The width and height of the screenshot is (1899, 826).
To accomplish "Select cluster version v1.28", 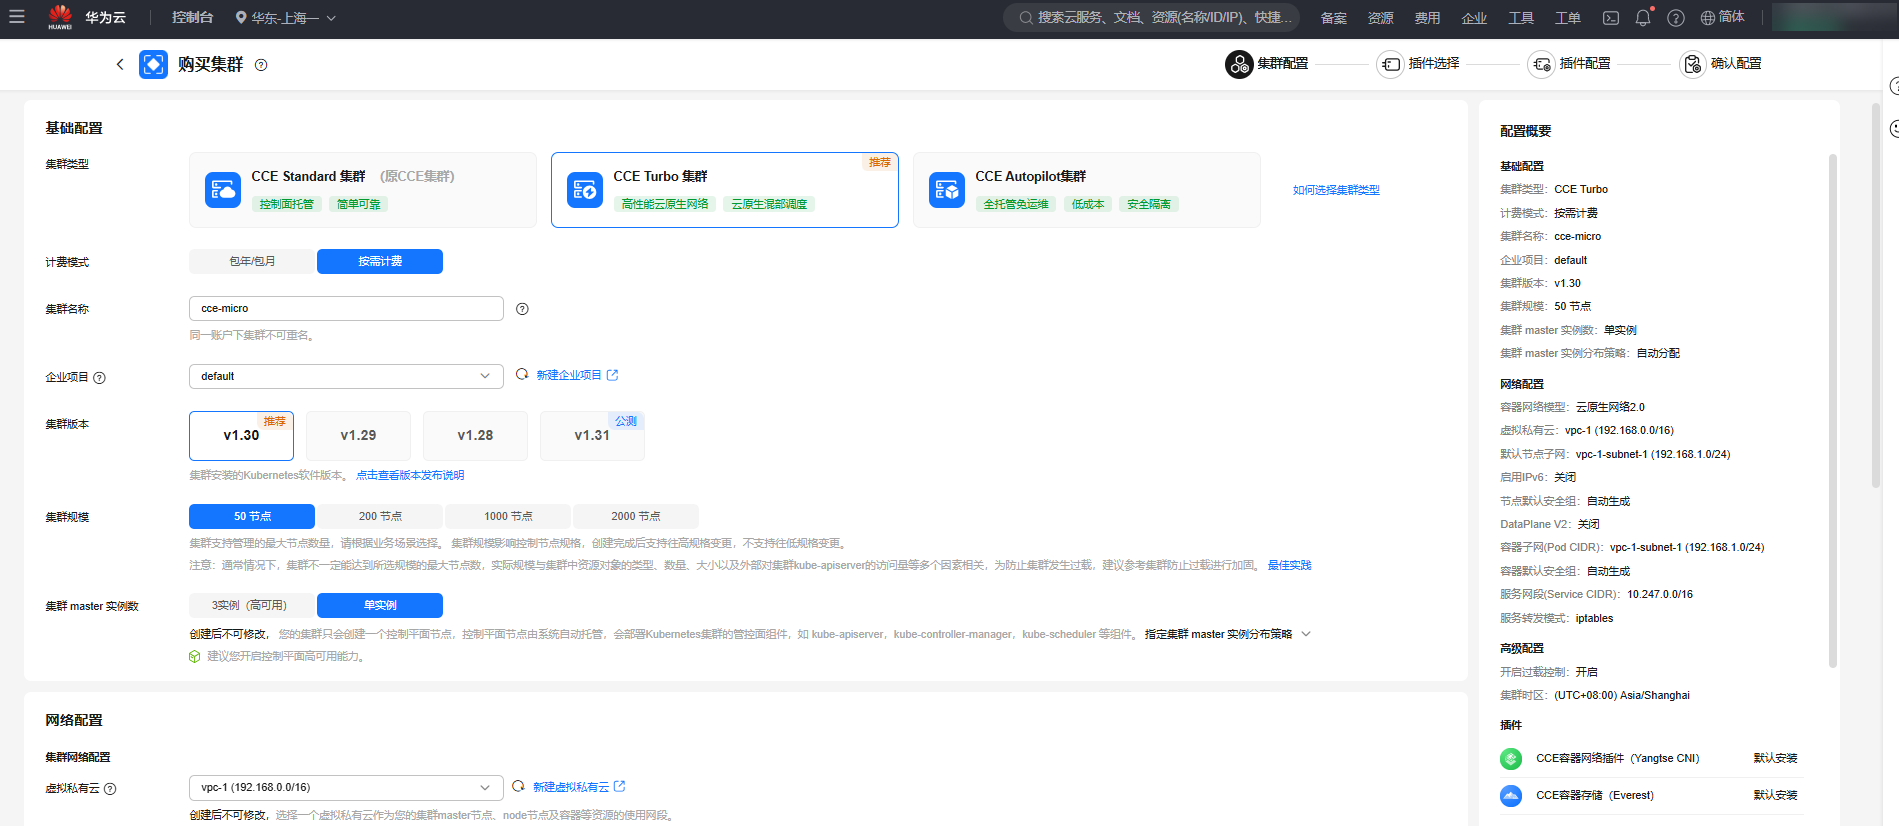I will click(475, 436).
